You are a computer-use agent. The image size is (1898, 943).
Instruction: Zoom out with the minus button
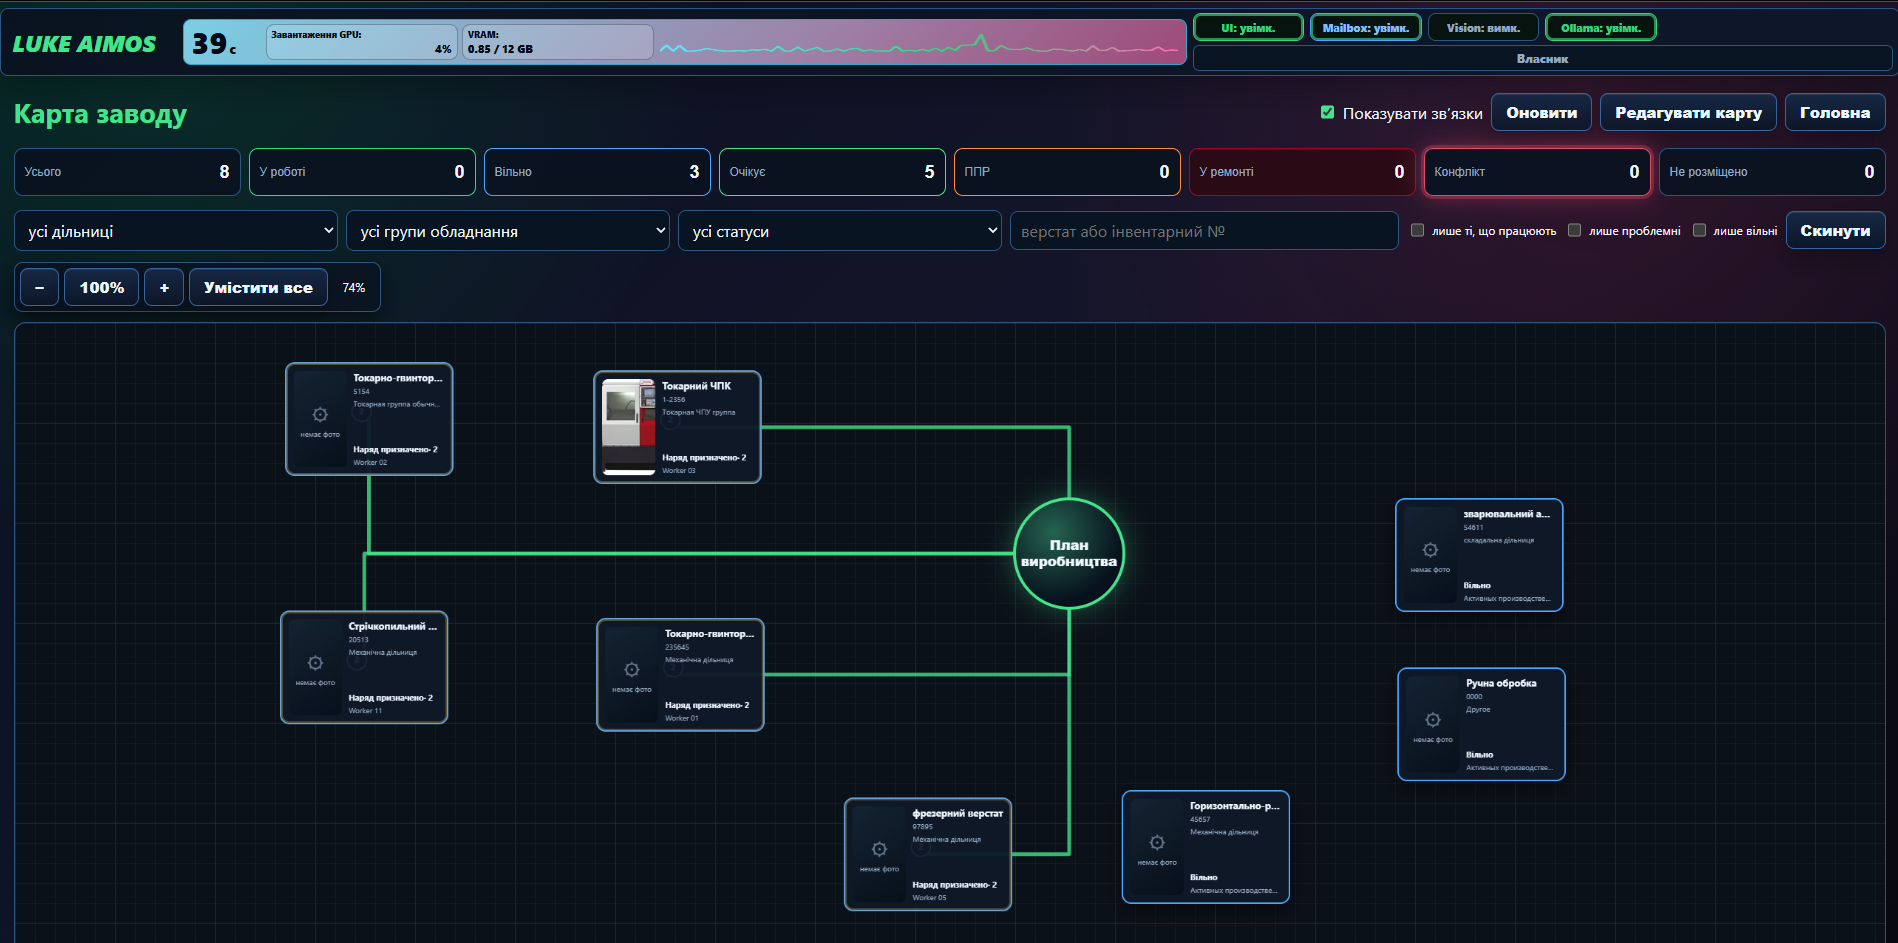tap(39, 288)
